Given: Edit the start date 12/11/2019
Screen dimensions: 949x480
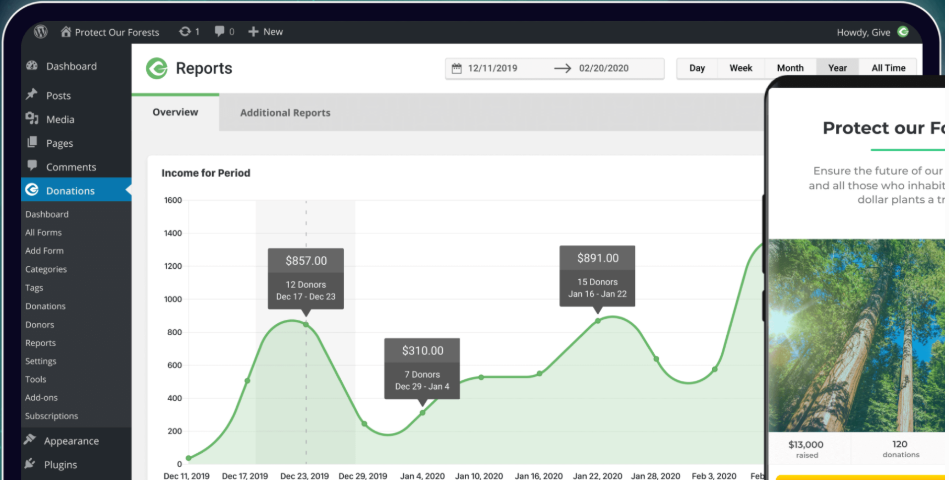Looking at the screenshot, I should 493,68.
